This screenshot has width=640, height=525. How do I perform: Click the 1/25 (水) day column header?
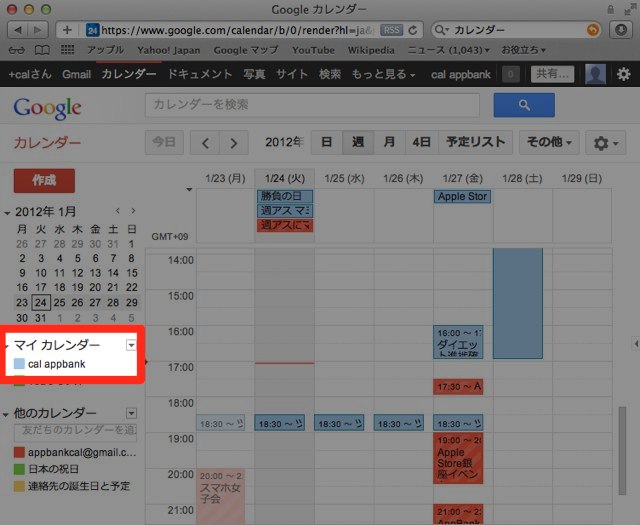tap(344, 178)
